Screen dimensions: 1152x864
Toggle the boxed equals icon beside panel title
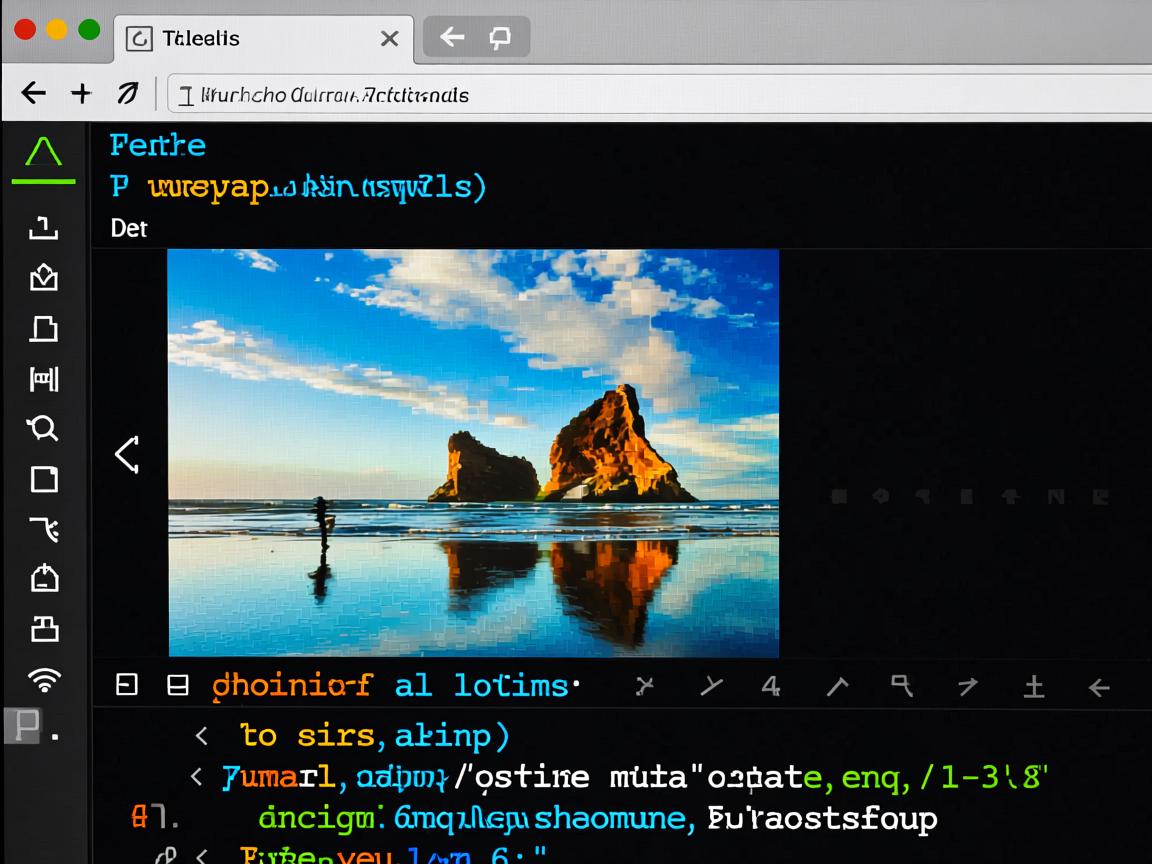click(x=178, y=685)
